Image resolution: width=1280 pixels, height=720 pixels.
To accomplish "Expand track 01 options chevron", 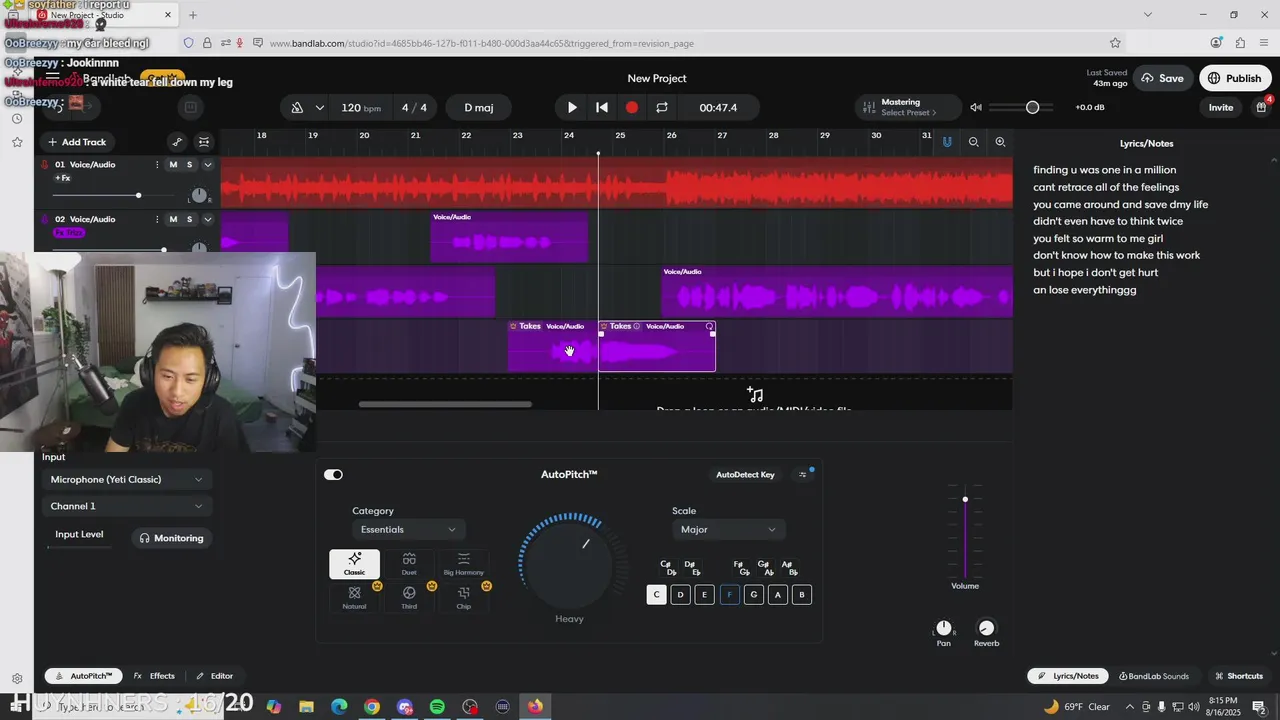I will [x=208, y=165].
